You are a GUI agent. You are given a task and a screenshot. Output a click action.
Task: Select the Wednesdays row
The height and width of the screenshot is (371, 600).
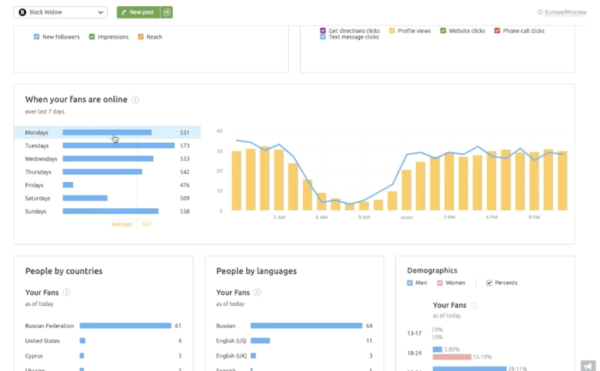pos(107,159)
